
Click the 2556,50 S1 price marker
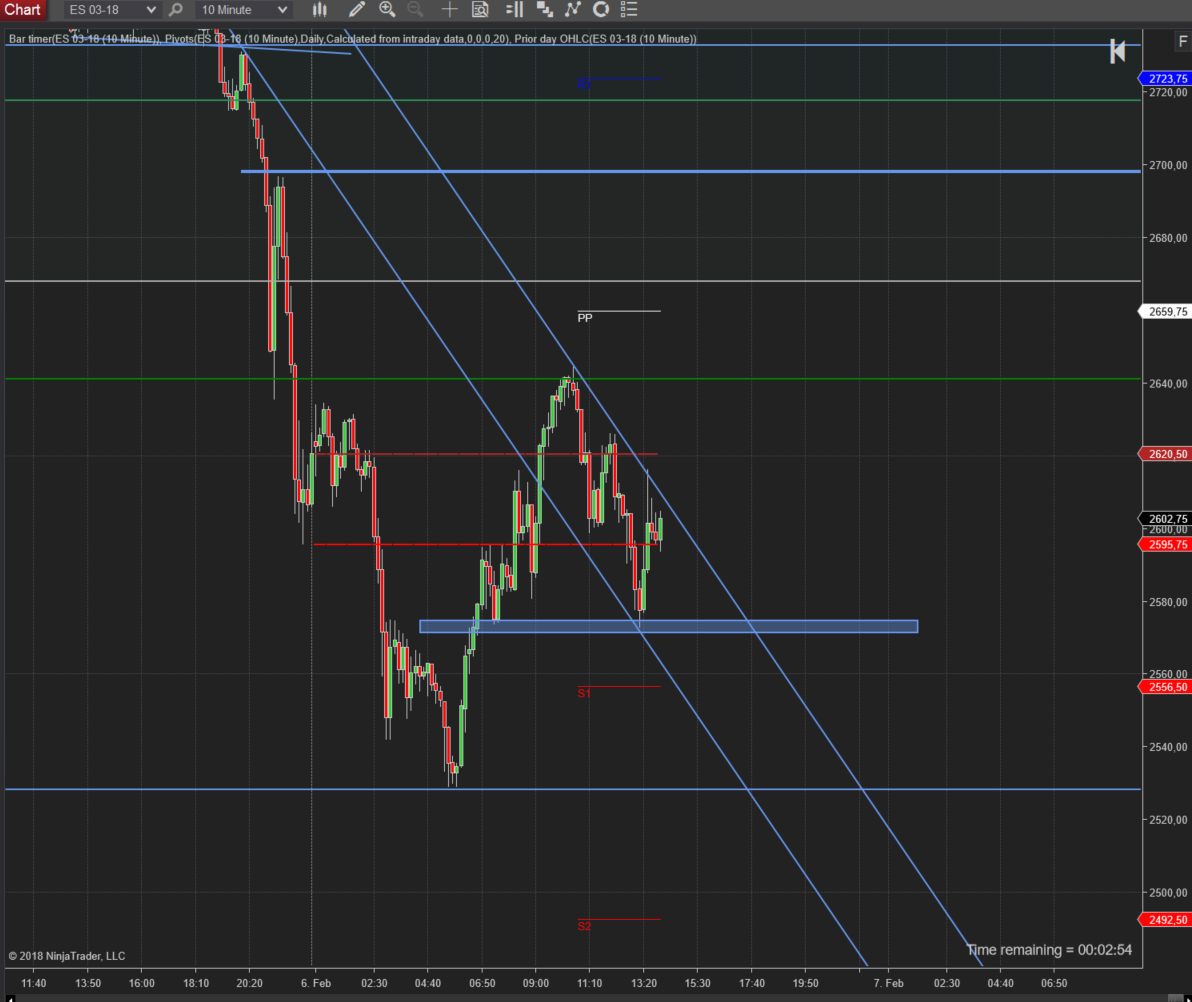coord(1166,686)
